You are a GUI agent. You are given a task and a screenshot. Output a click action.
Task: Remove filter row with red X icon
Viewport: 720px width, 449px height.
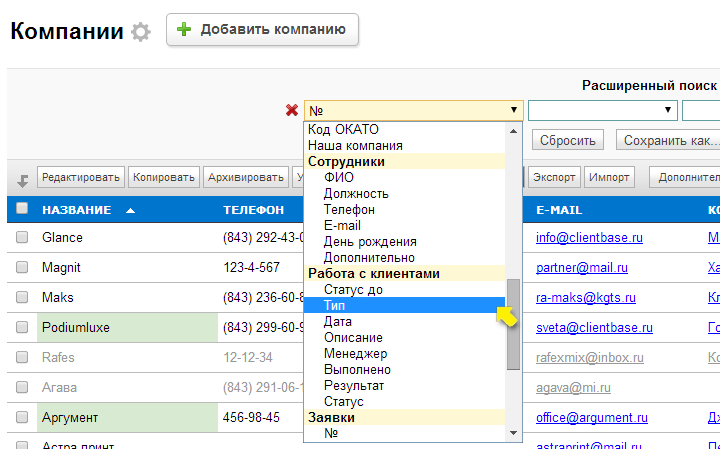[x=292, y=110]
